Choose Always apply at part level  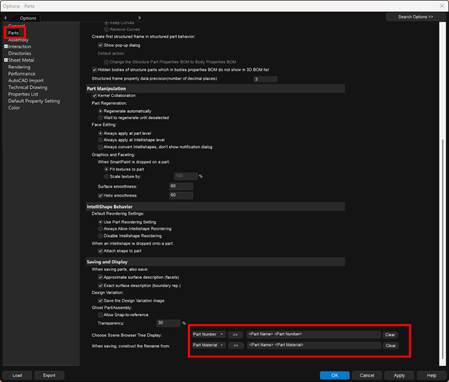[100, 133]
